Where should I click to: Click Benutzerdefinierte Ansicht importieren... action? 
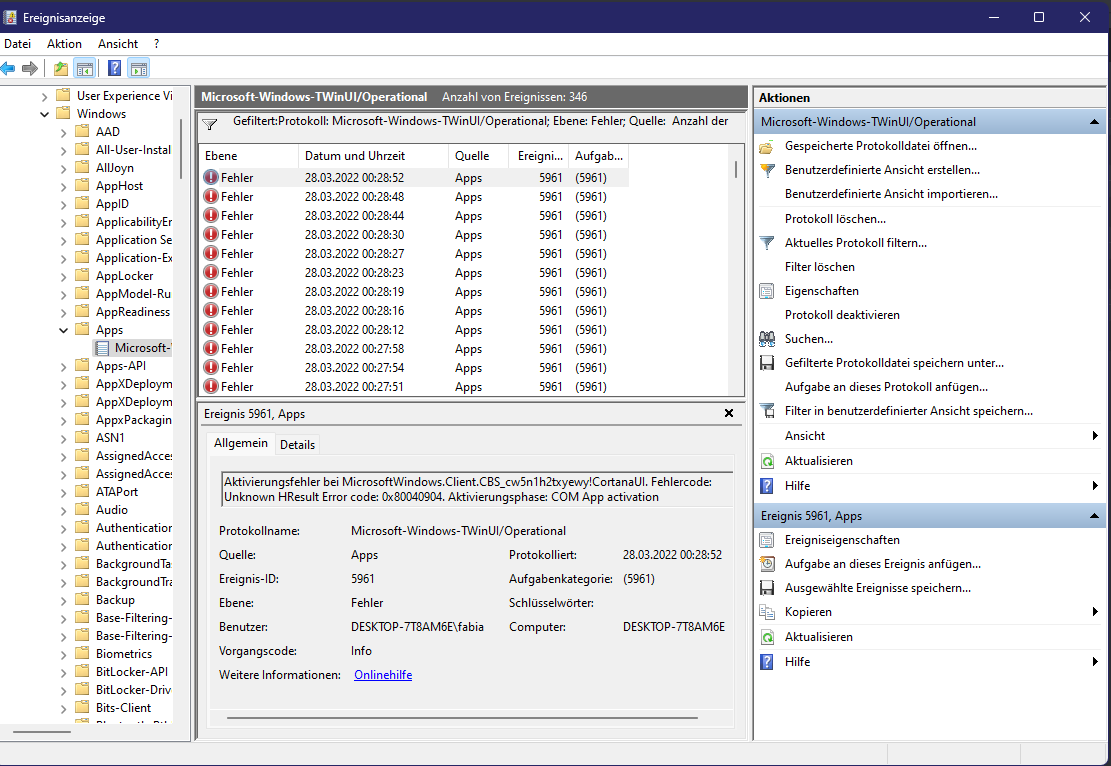[x=891, y=193]
